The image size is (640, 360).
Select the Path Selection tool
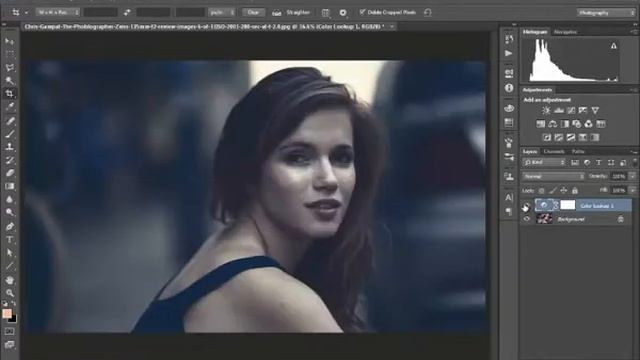coord(9,253)
